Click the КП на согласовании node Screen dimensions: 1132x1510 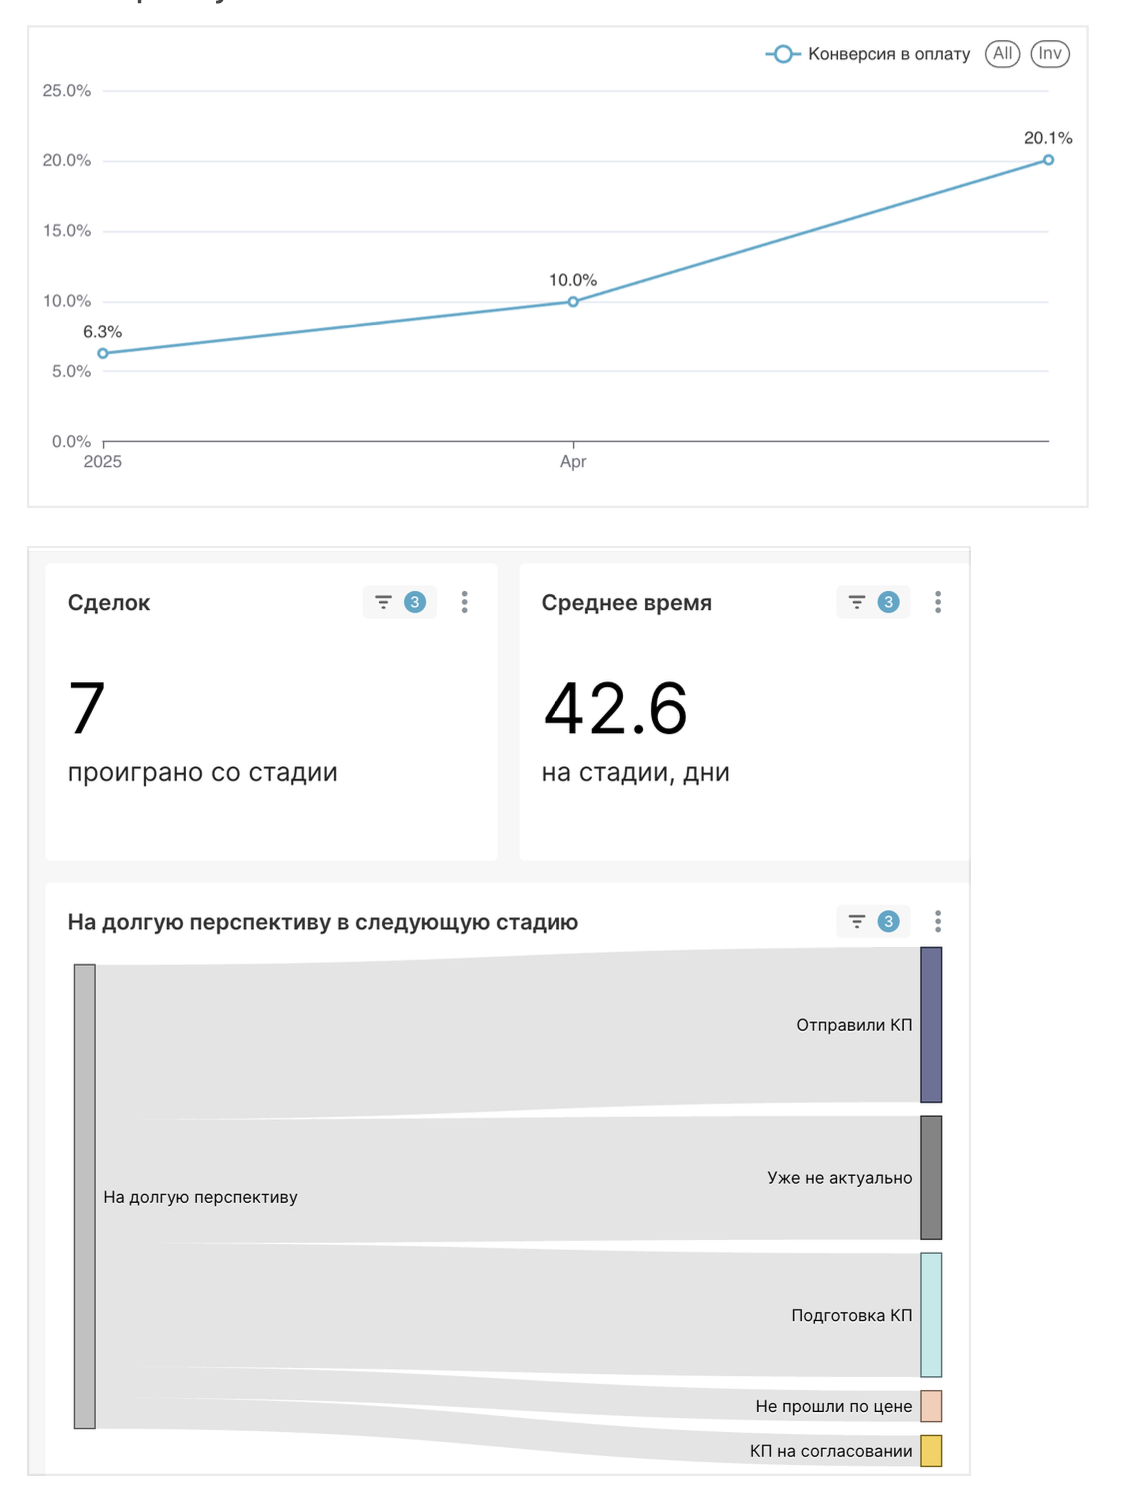point(931,1450)
